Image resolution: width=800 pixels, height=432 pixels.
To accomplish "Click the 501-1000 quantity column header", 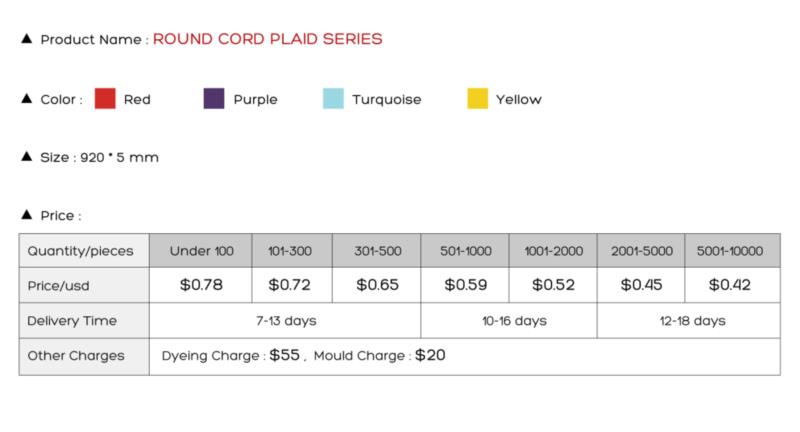I will (x=465, y=250).
